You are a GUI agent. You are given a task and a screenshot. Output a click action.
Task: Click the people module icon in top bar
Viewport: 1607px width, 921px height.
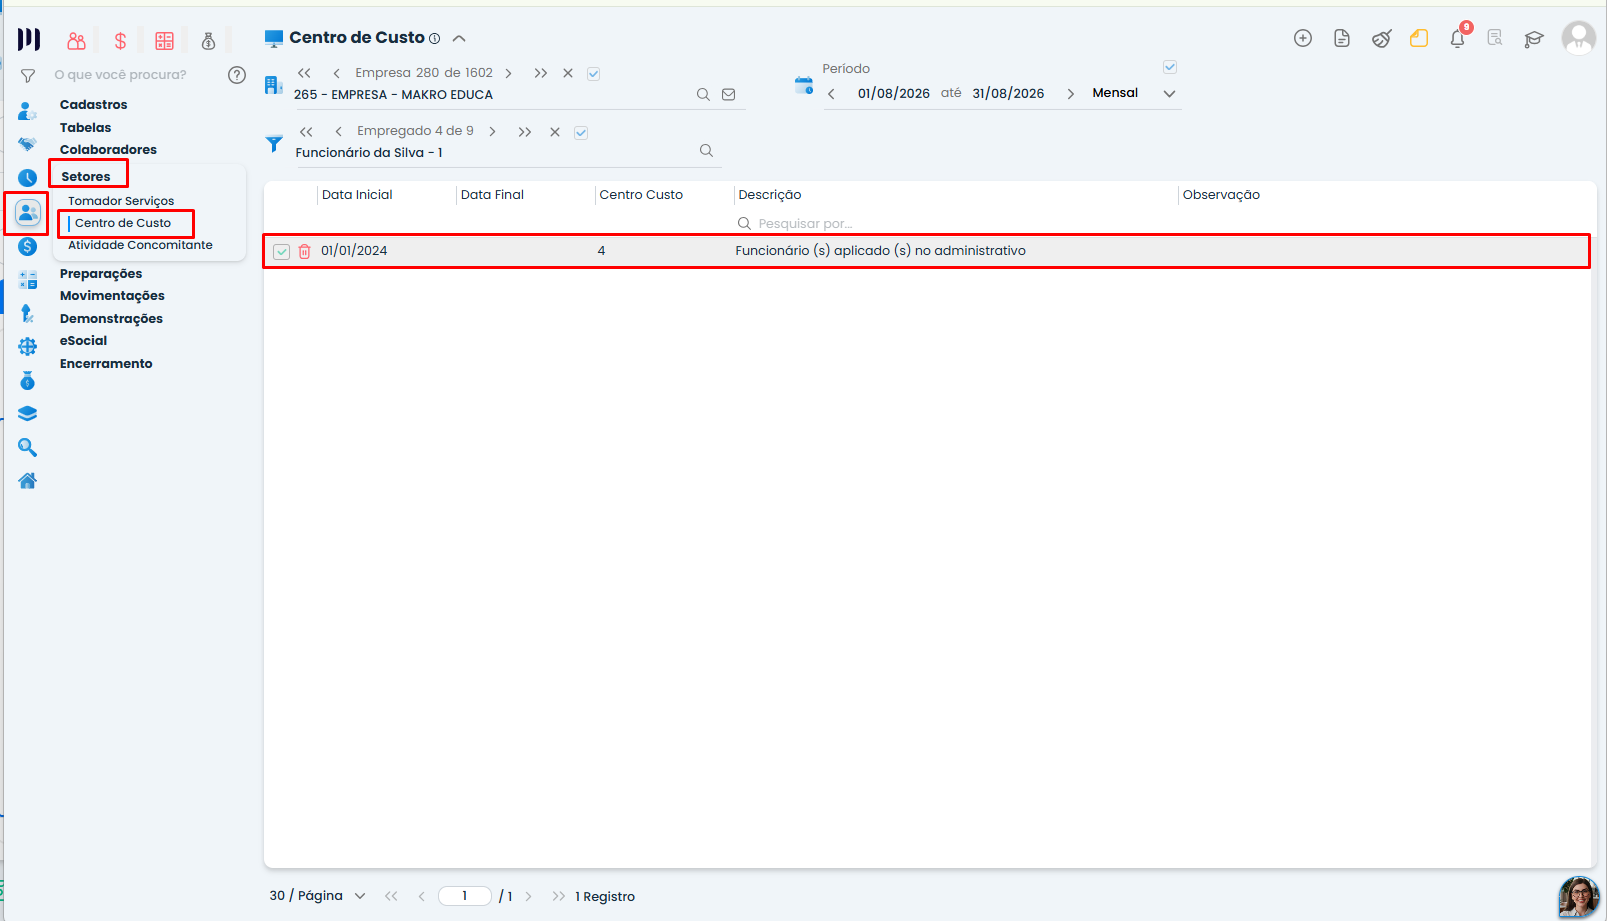(76, 41)
